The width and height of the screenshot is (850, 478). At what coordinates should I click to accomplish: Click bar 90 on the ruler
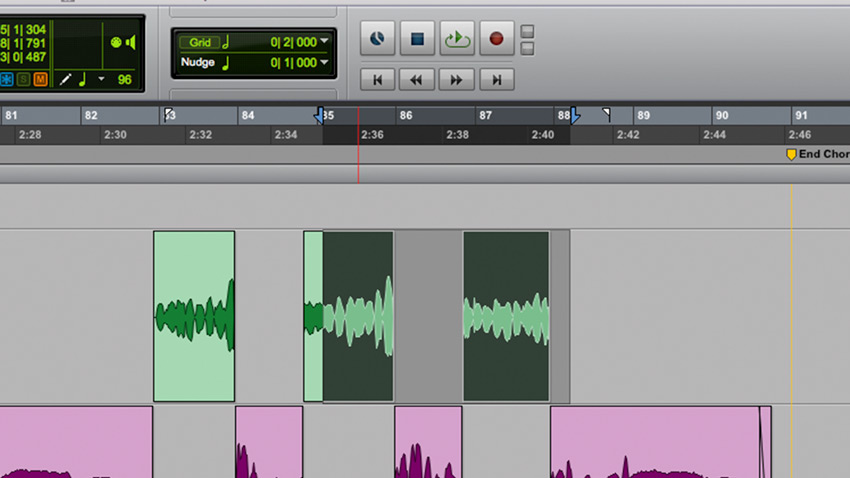[x=722, y=115]
